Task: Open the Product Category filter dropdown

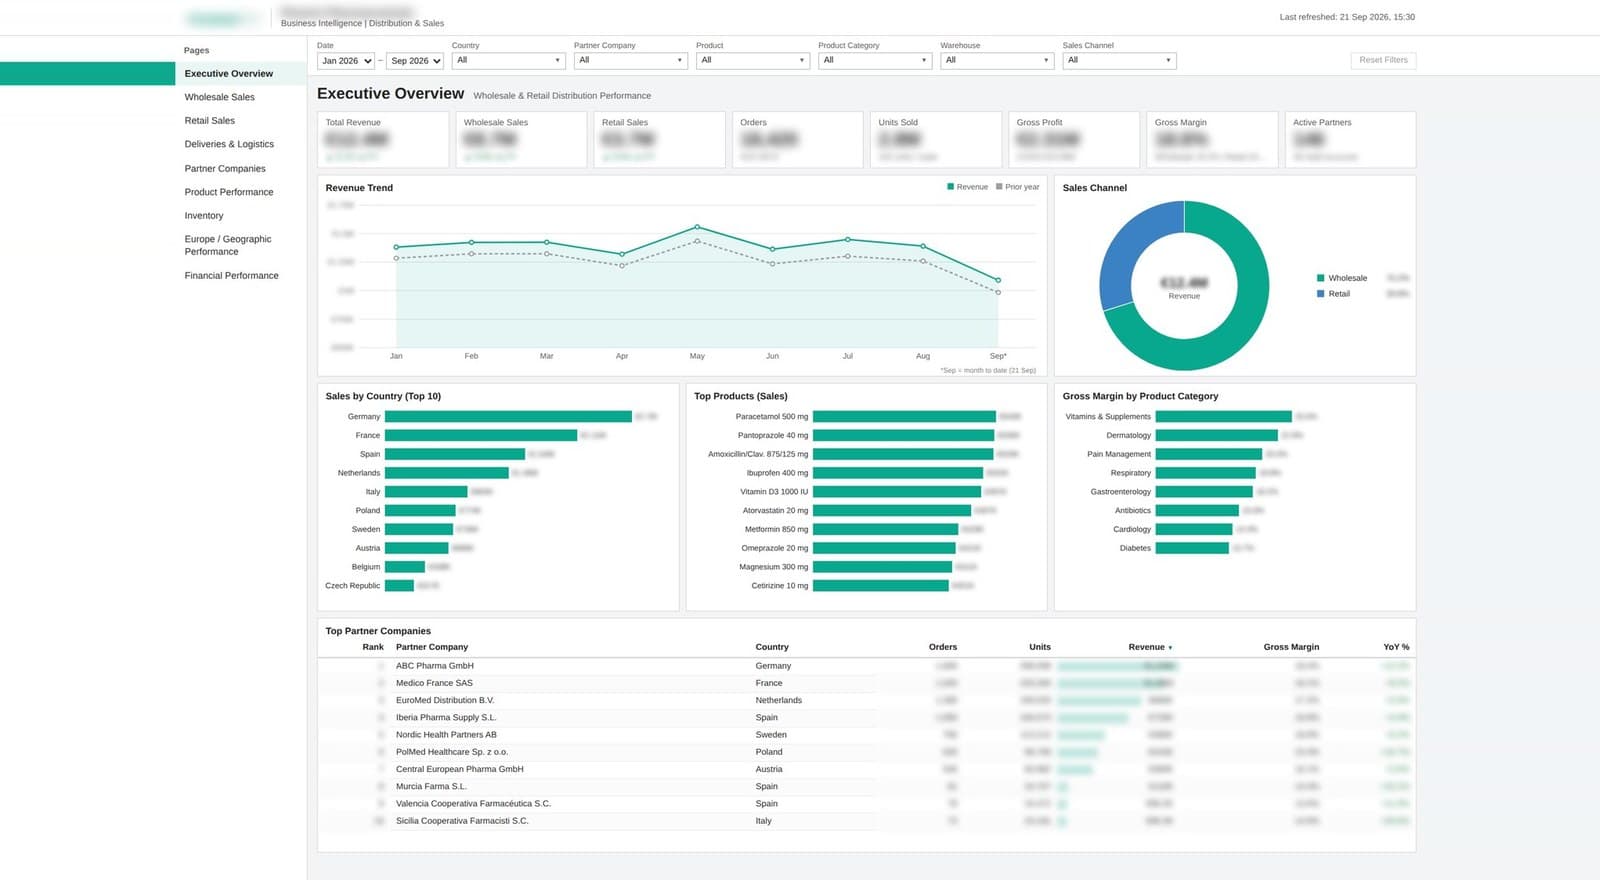Action: [875, 60]
